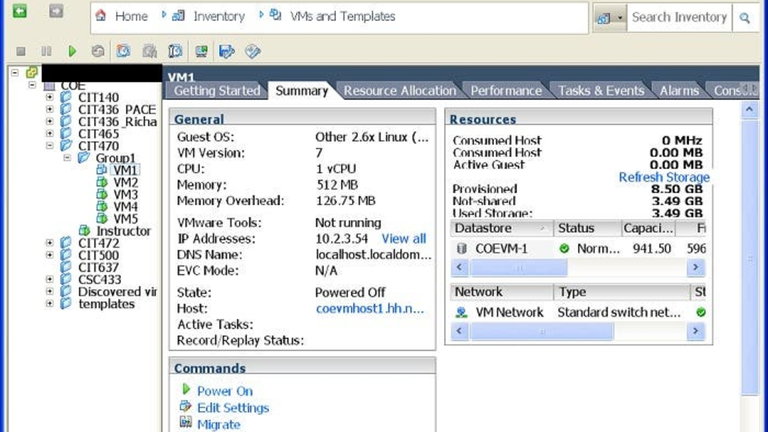Image resolution: width=768 pixels, height=432 pixels.
Task: Select Discovered virtual machine folder
Action: (x=117, y=291)
